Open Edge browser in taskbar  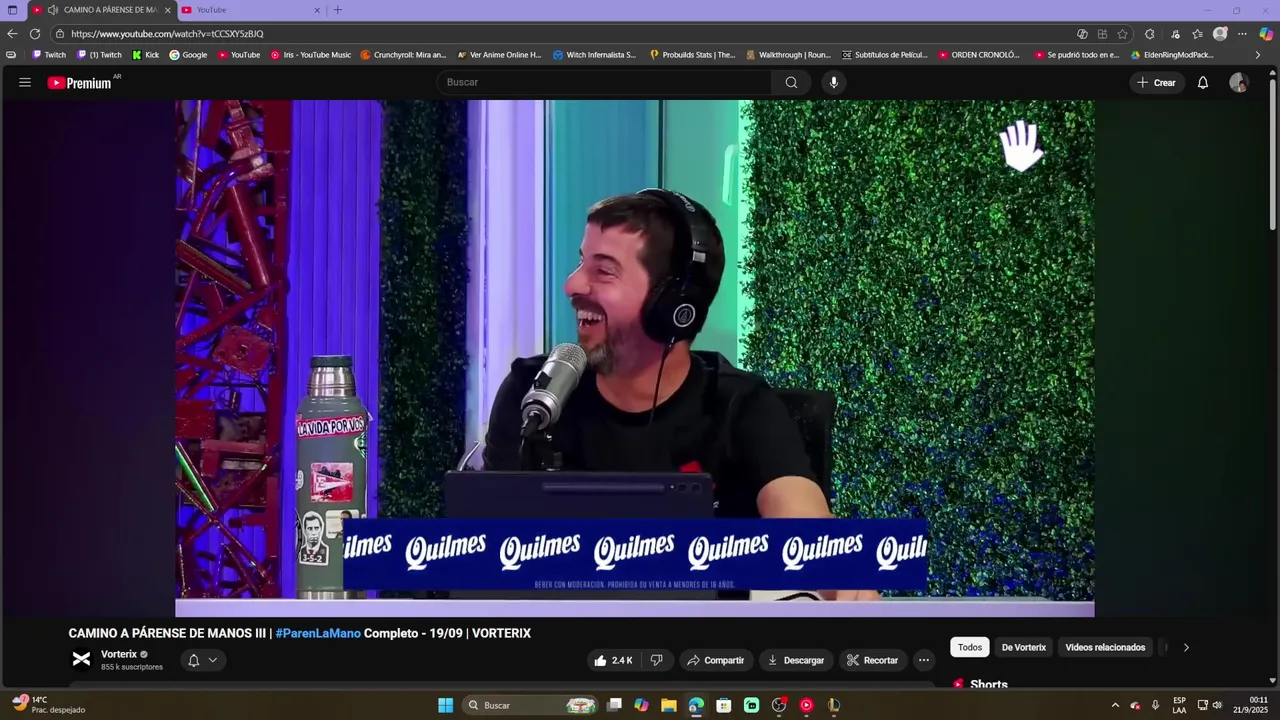(696, 705)
